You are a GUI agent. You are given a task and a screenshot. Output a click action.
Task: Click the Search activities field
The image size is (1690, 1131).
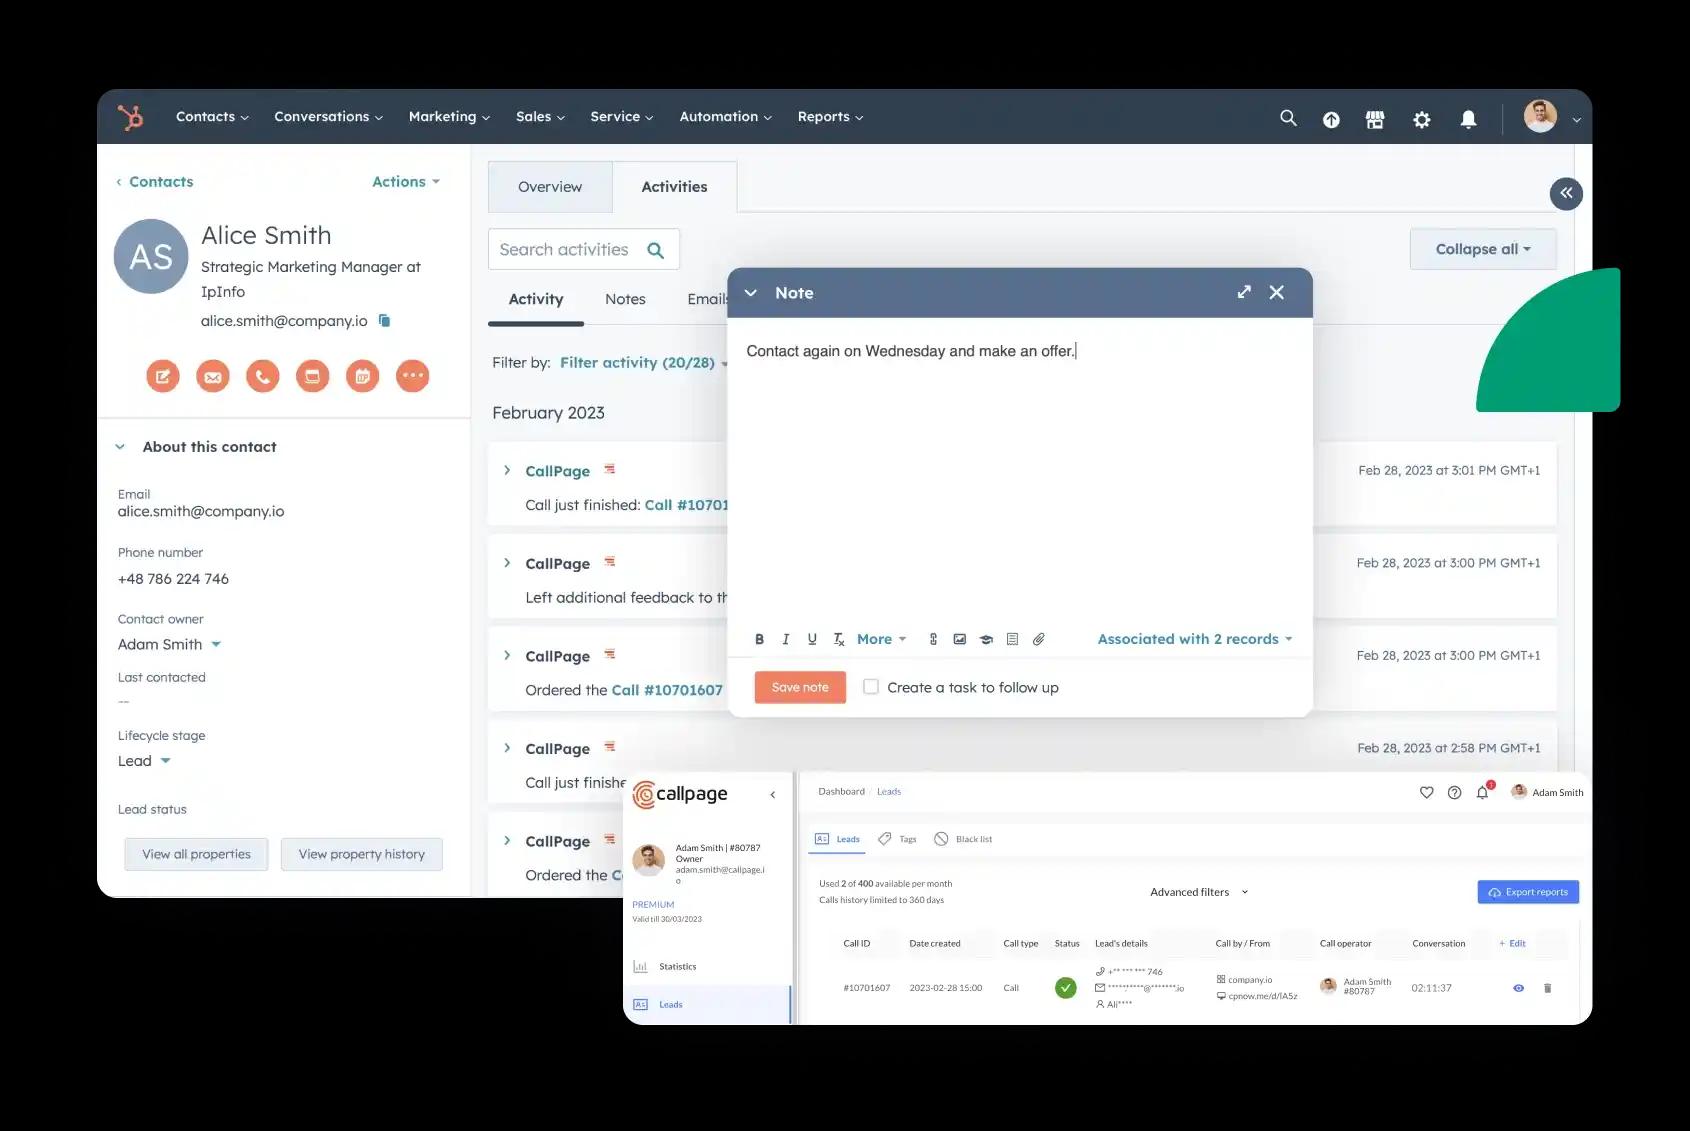coord(566,250)
